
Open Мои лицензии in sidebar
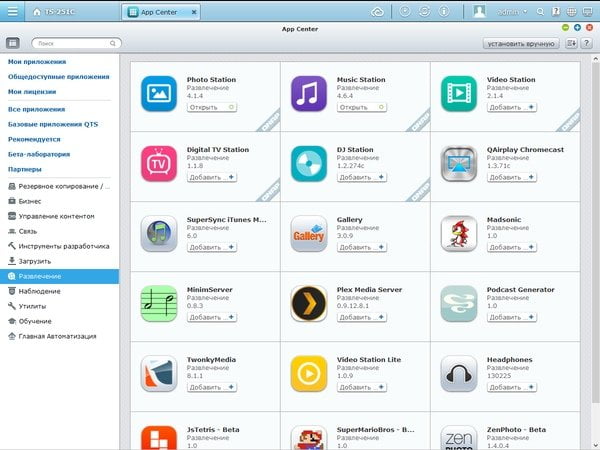point(32,91)
